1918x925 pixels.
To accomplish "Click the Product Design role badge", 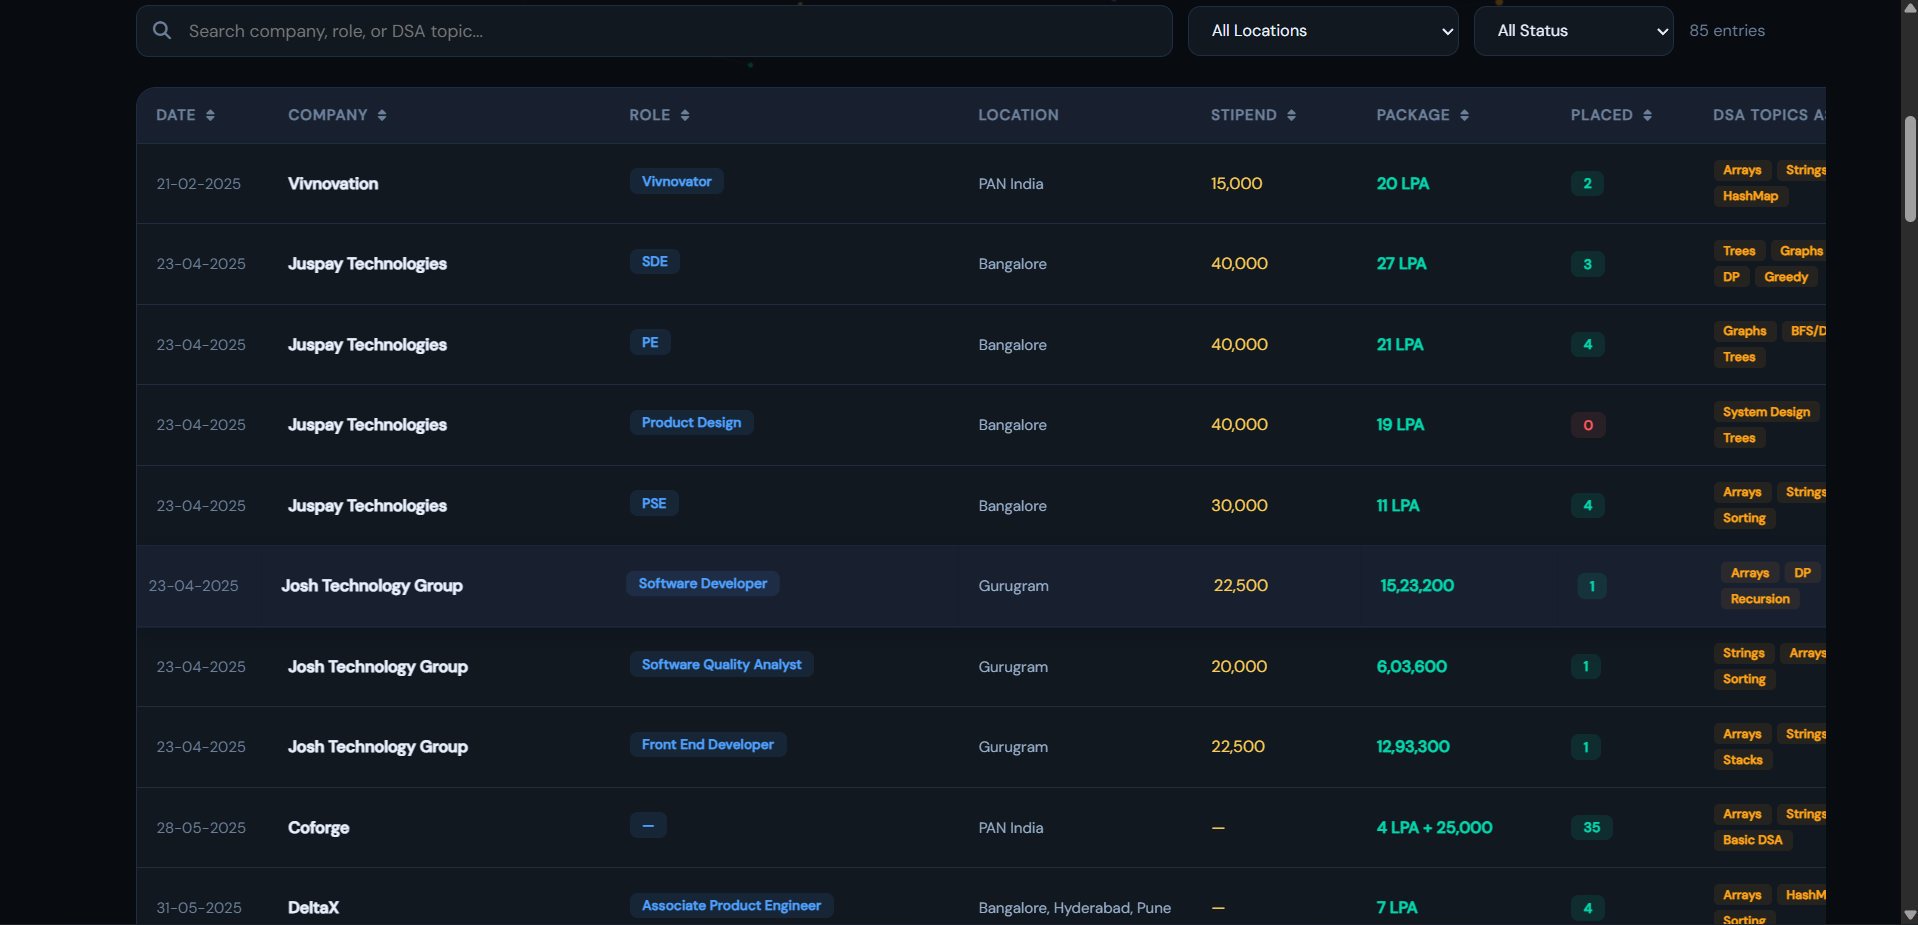I will tap(691, 422).
